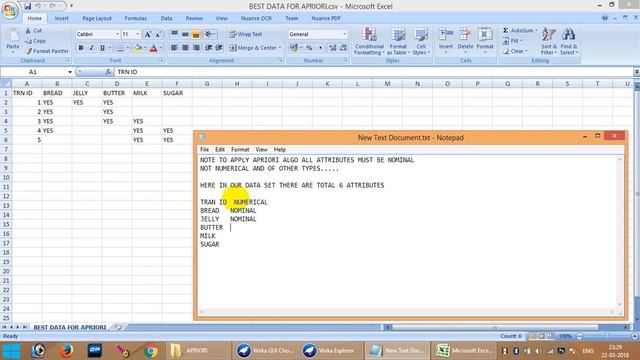The height and width of the screenshot is (360, 640).
Task: Toggle Wrap Text
Action: 245,34
